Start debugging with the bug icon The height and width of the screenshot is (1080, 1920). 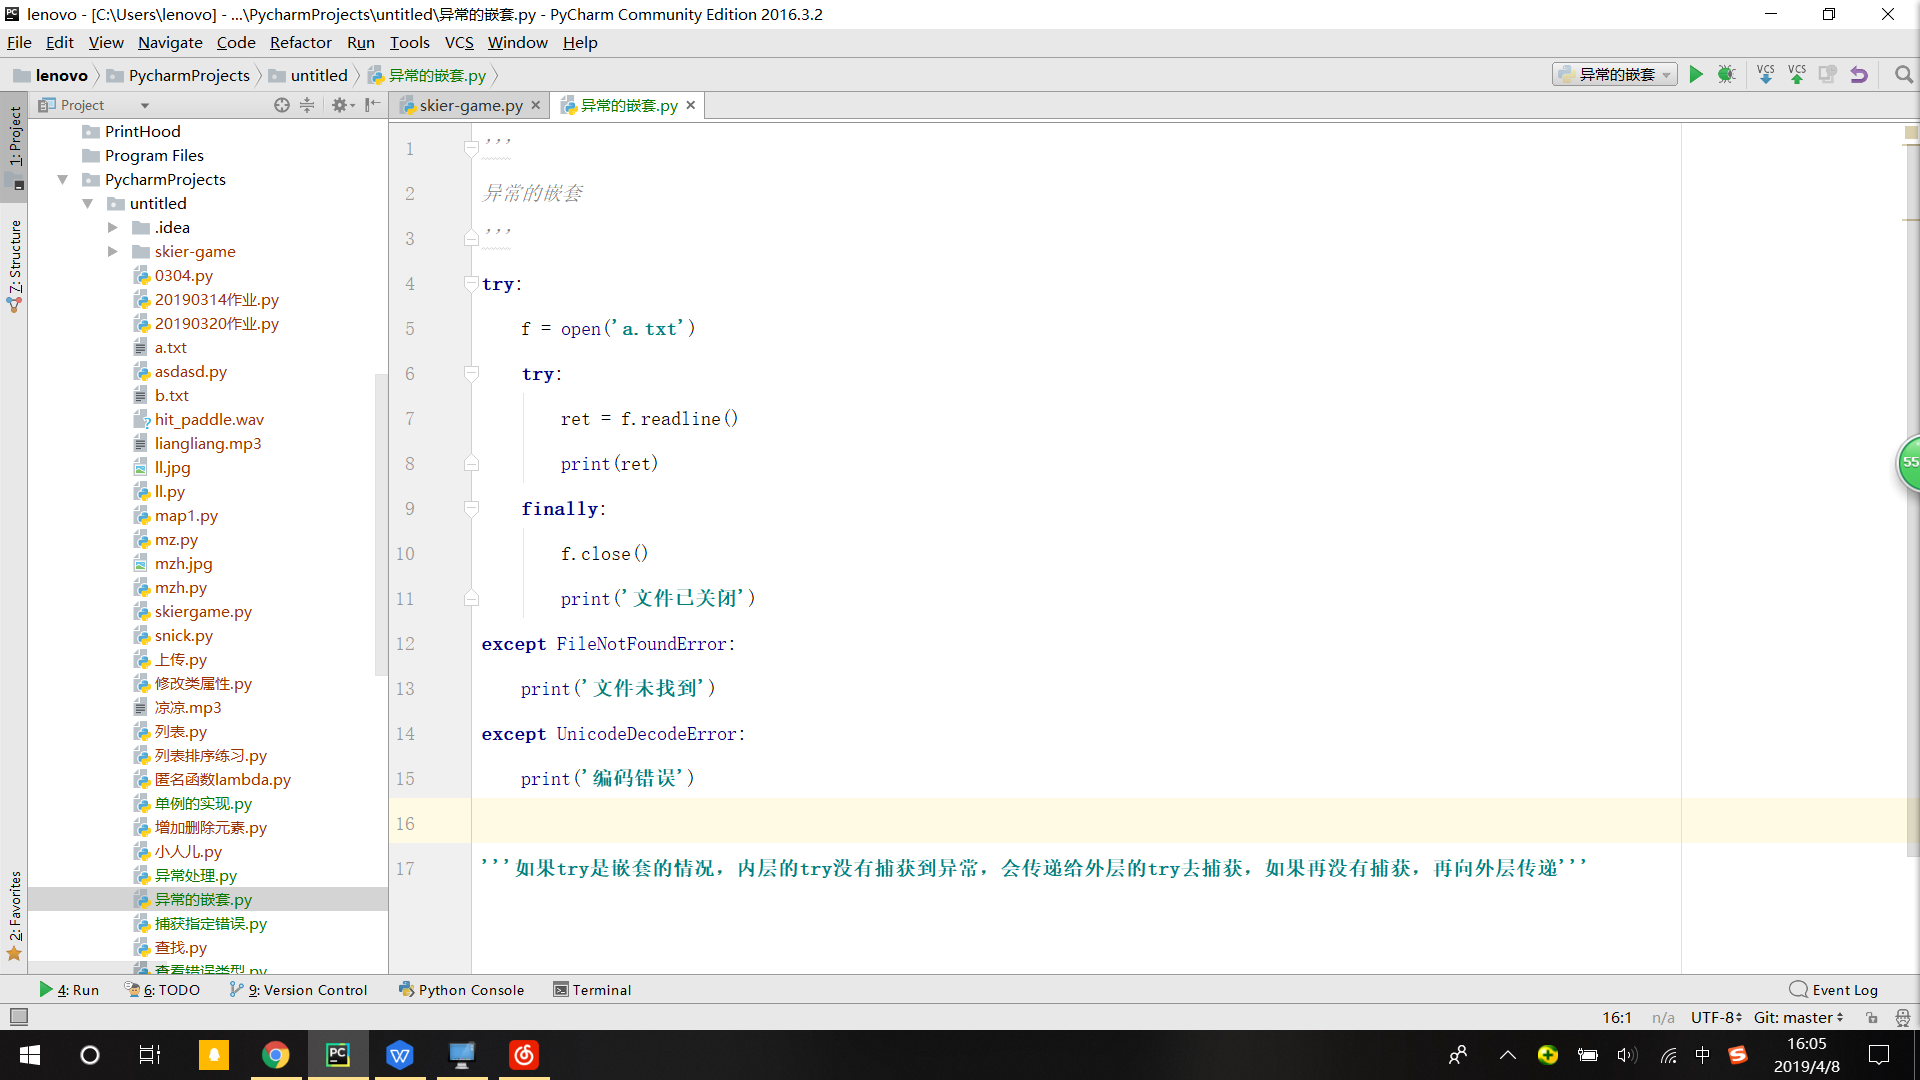[x=1726, y=74]
